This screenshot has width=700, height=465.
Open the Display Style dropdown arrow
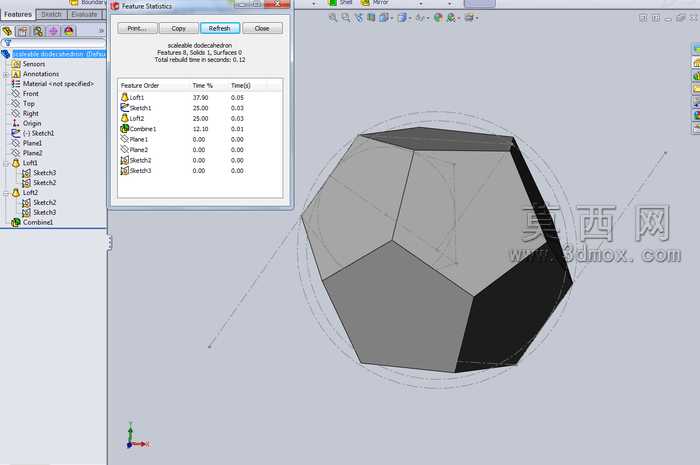coord(410,18)
